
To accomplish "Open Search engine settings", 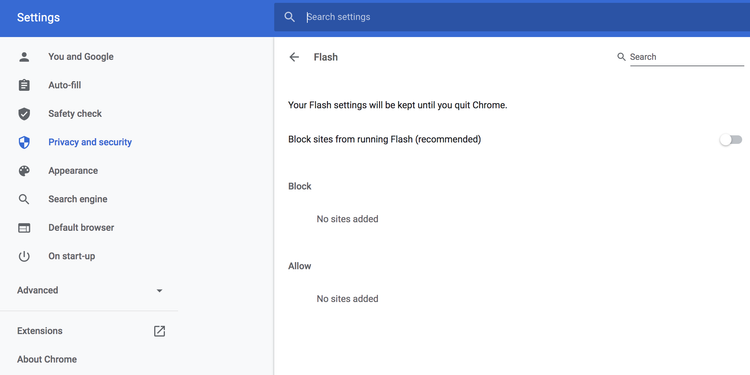I will coord(78,199).
